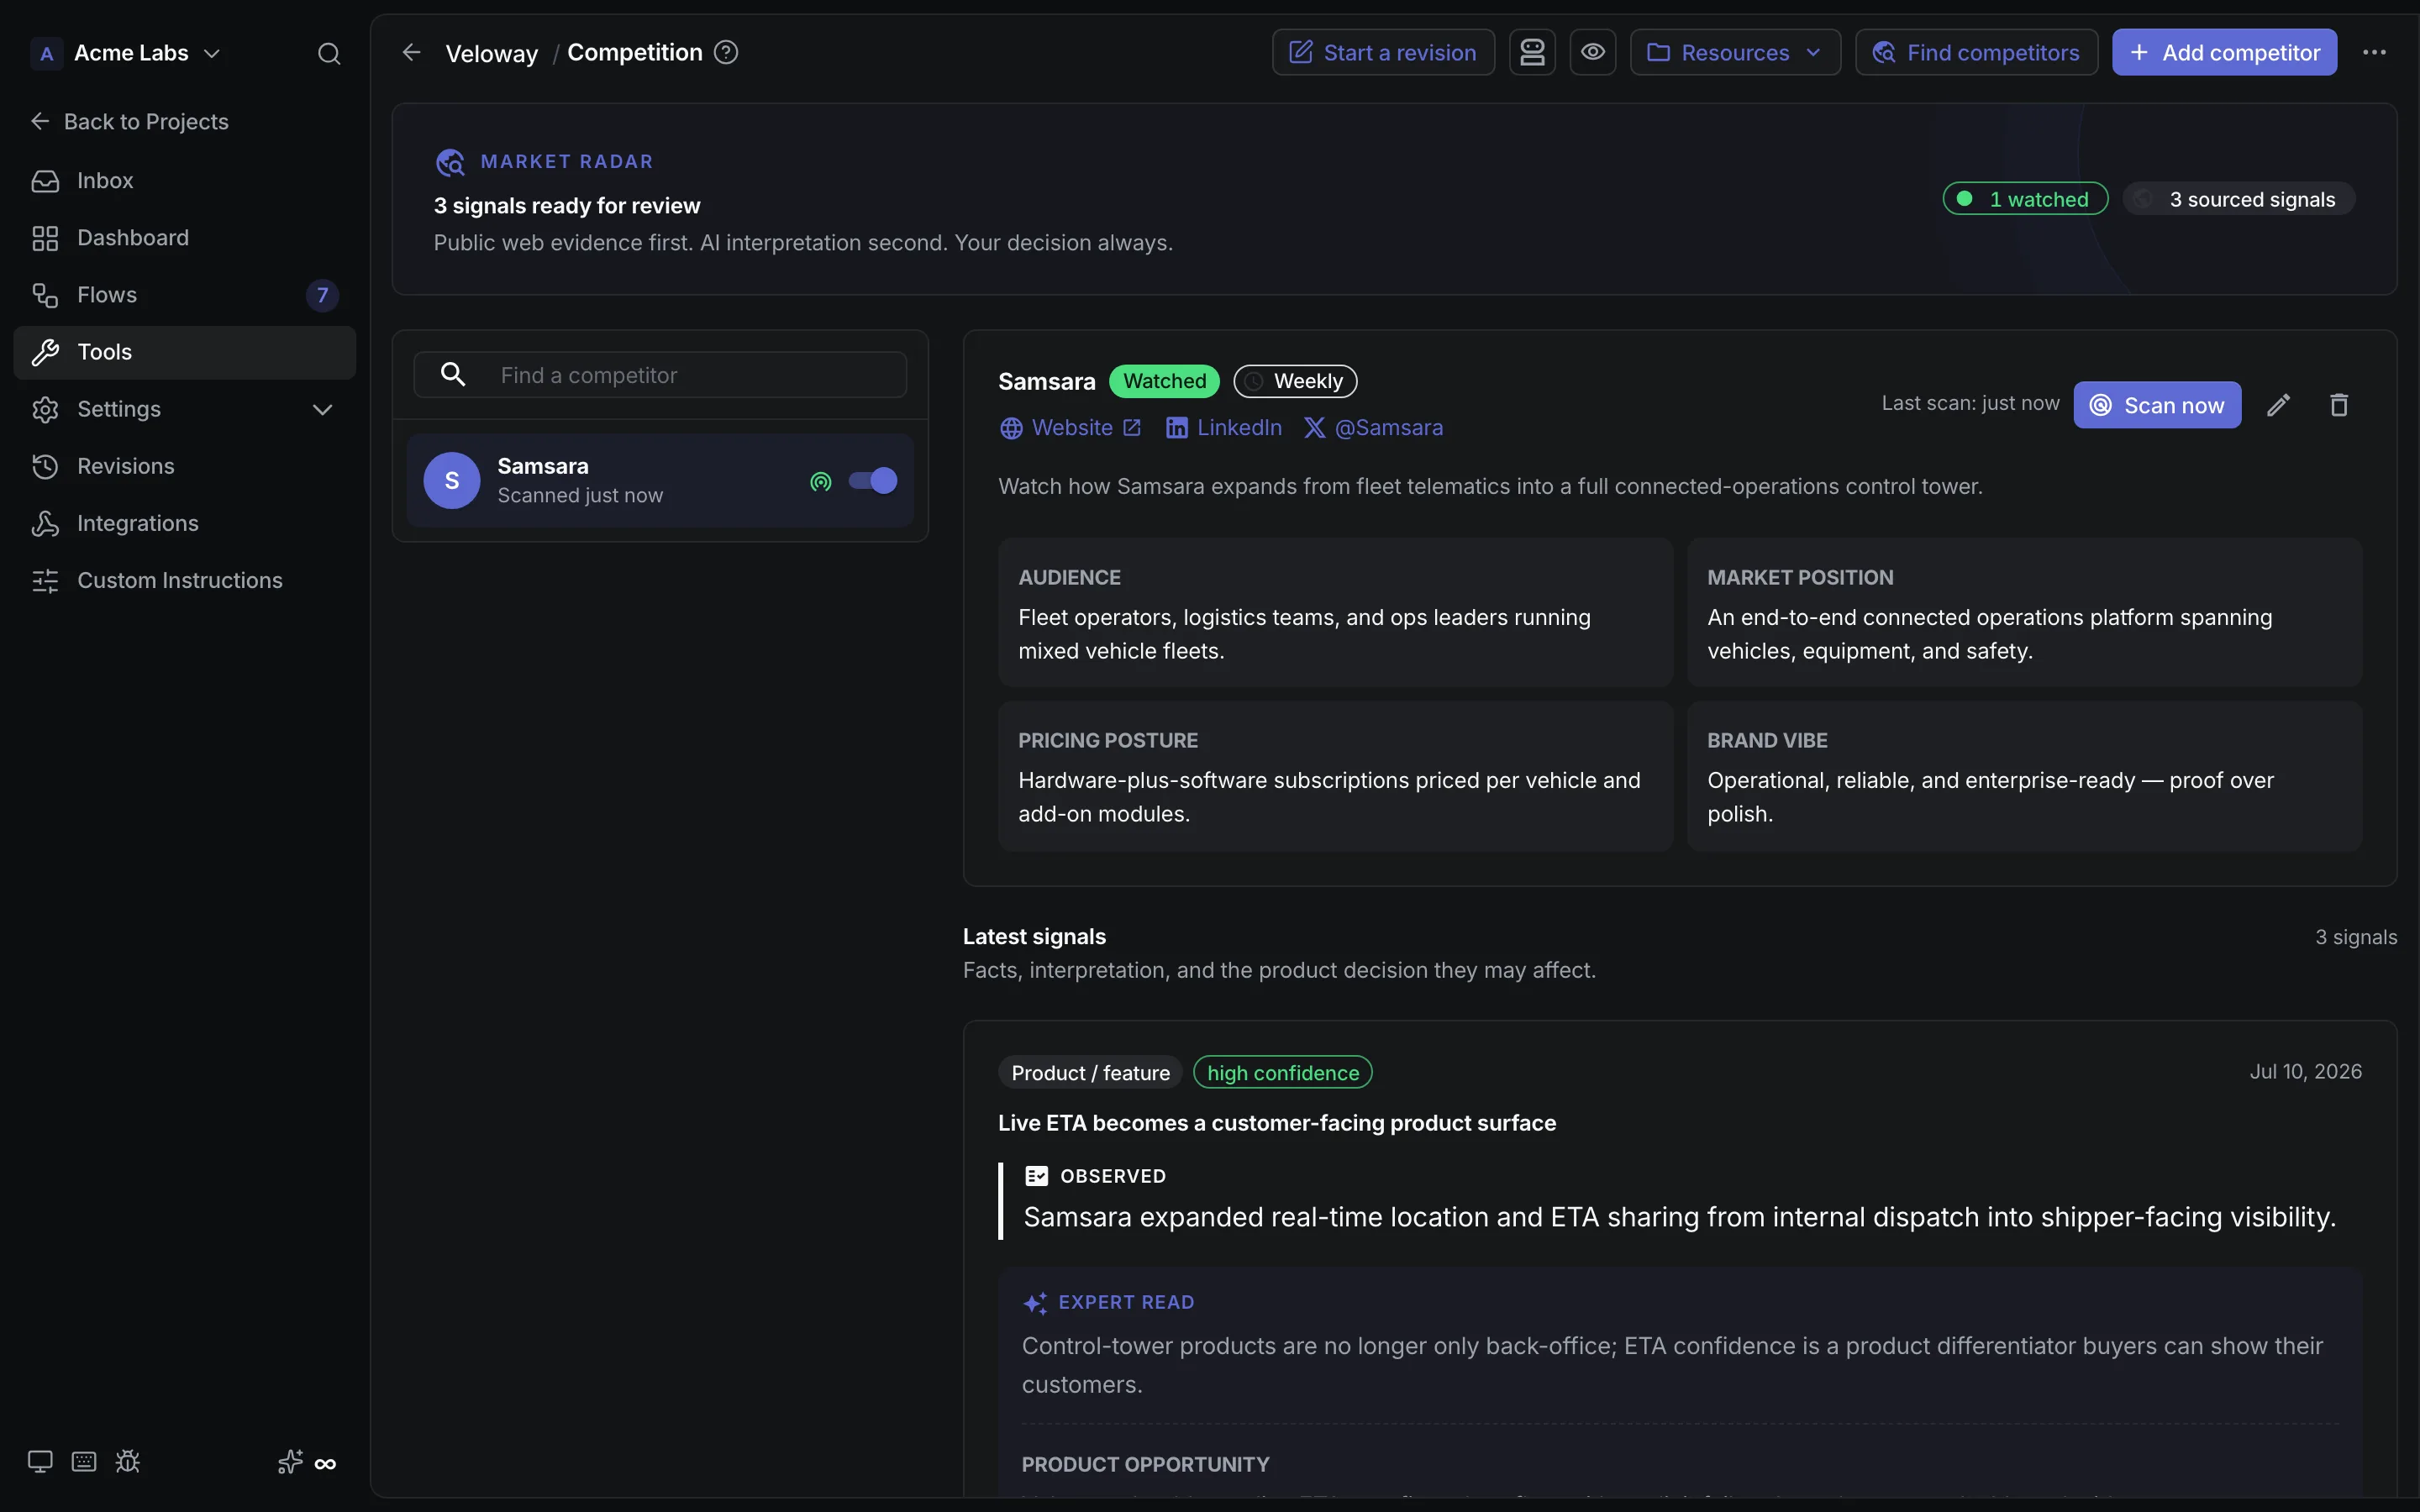Image resolution: width=2420 pixels, height=1512 pixels.
Task: Click the Add competitor button
Action: click(2224, 52)
